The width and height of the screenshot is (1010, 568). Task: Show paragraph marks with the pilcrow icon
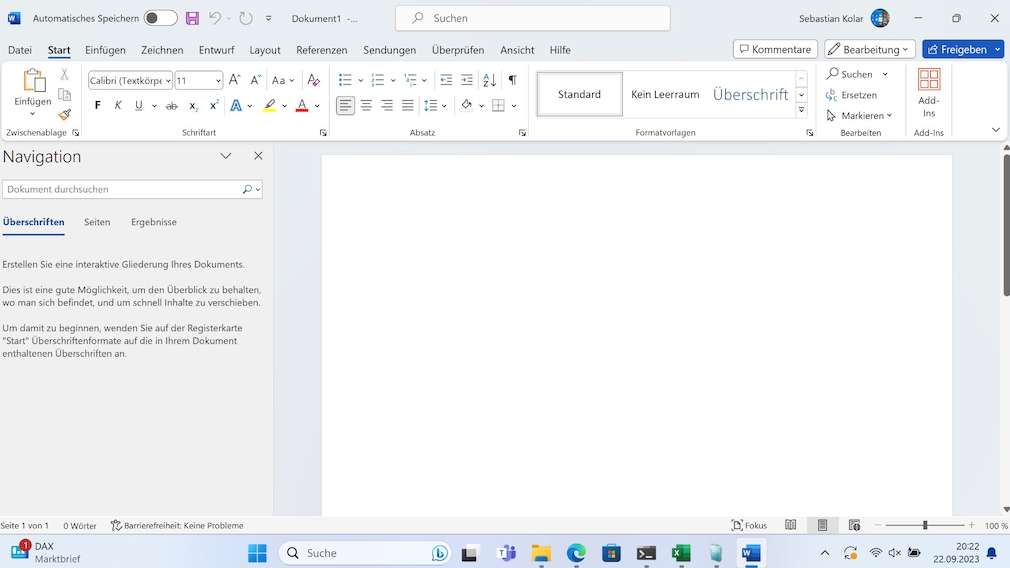(512, 80)
